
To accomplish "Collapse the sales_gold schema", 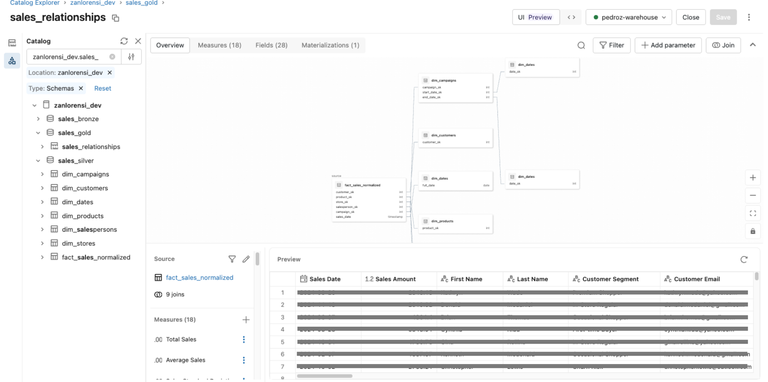I will (38, 133).
